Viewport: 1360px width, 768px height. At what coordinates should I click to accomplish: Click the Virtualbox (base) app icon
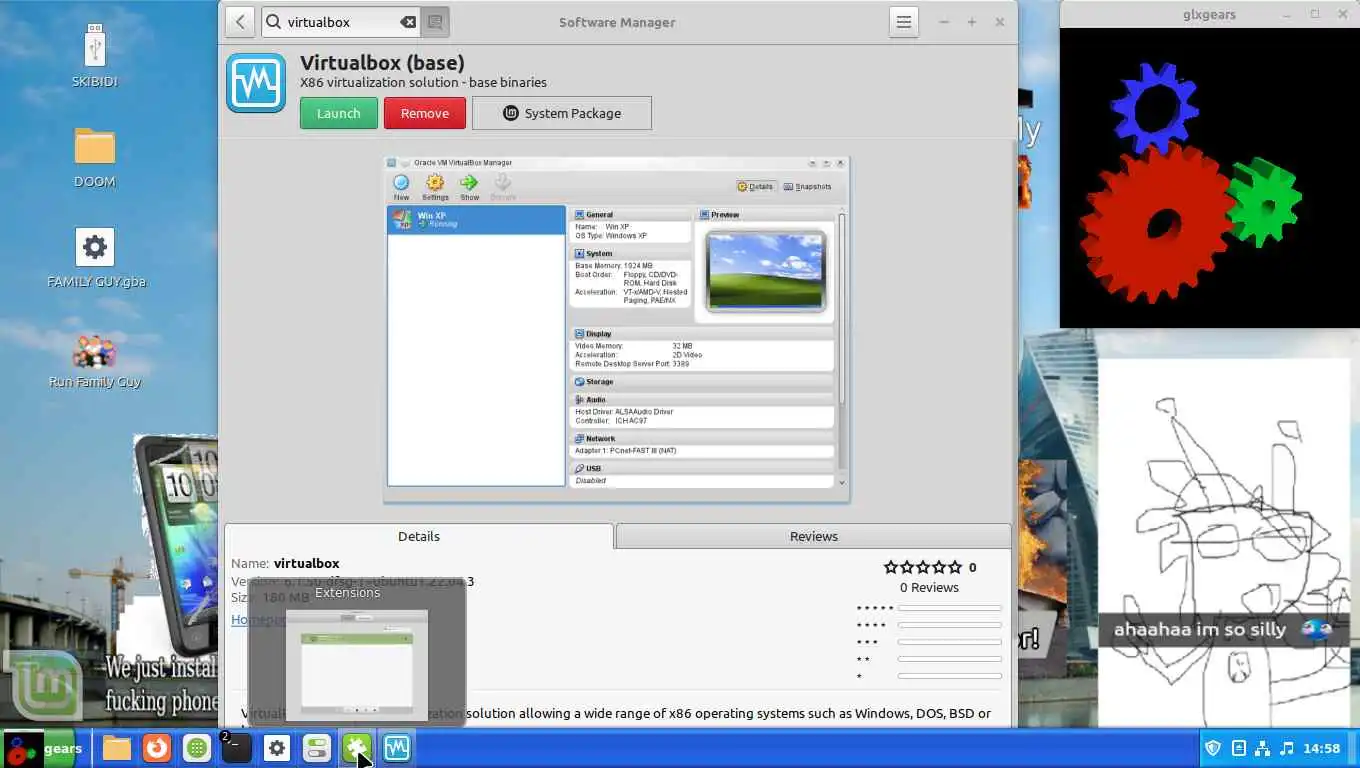point(256,83)
